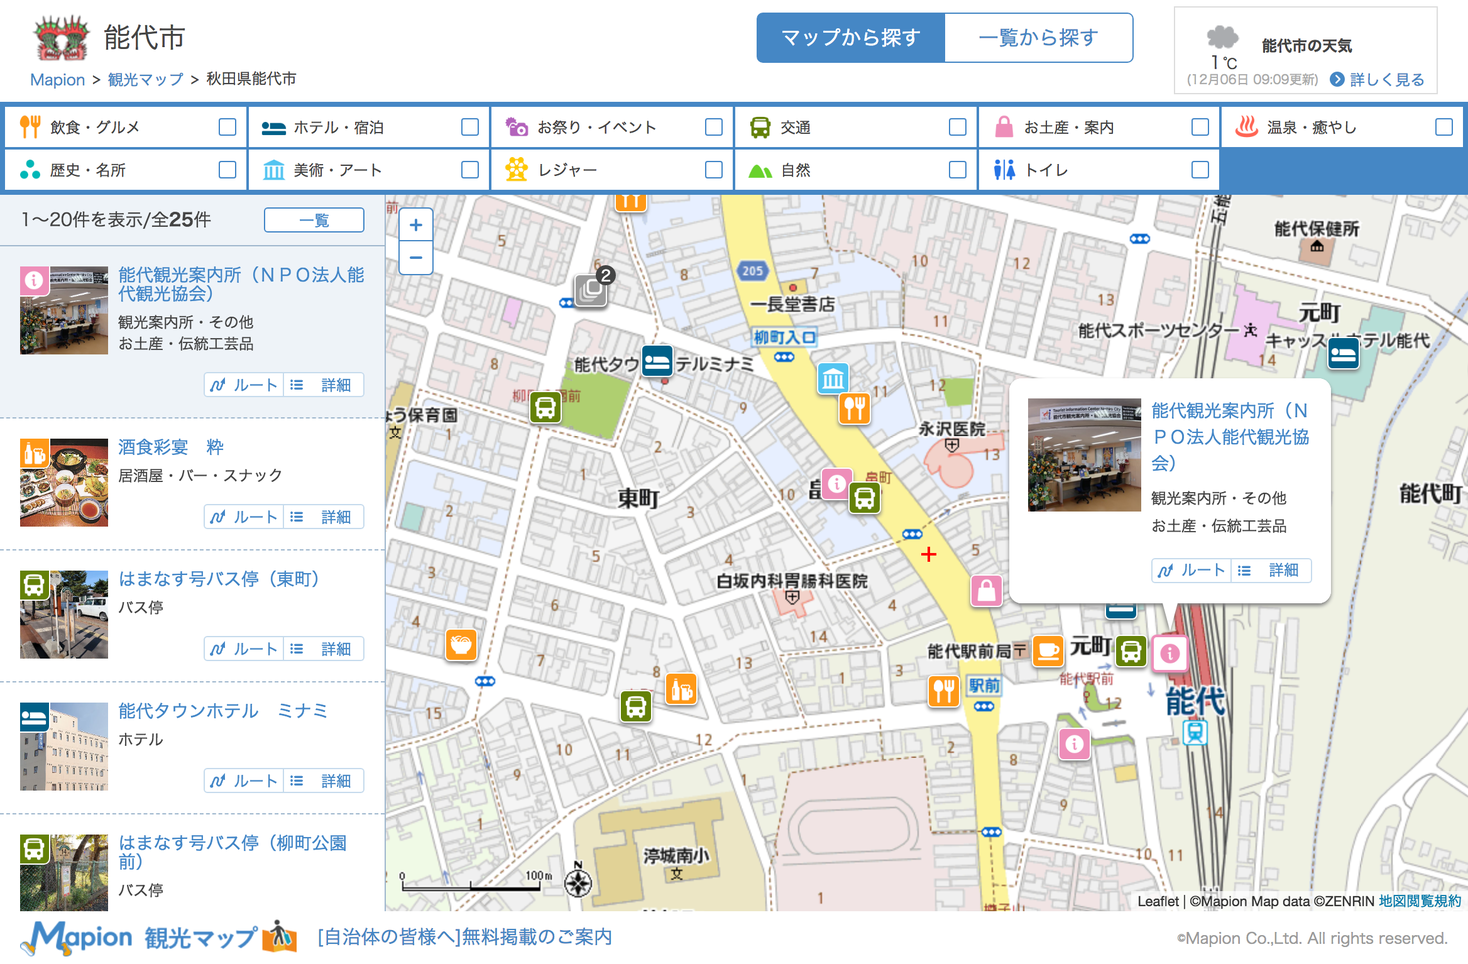Select the マップから探す tab

[850, 38]
